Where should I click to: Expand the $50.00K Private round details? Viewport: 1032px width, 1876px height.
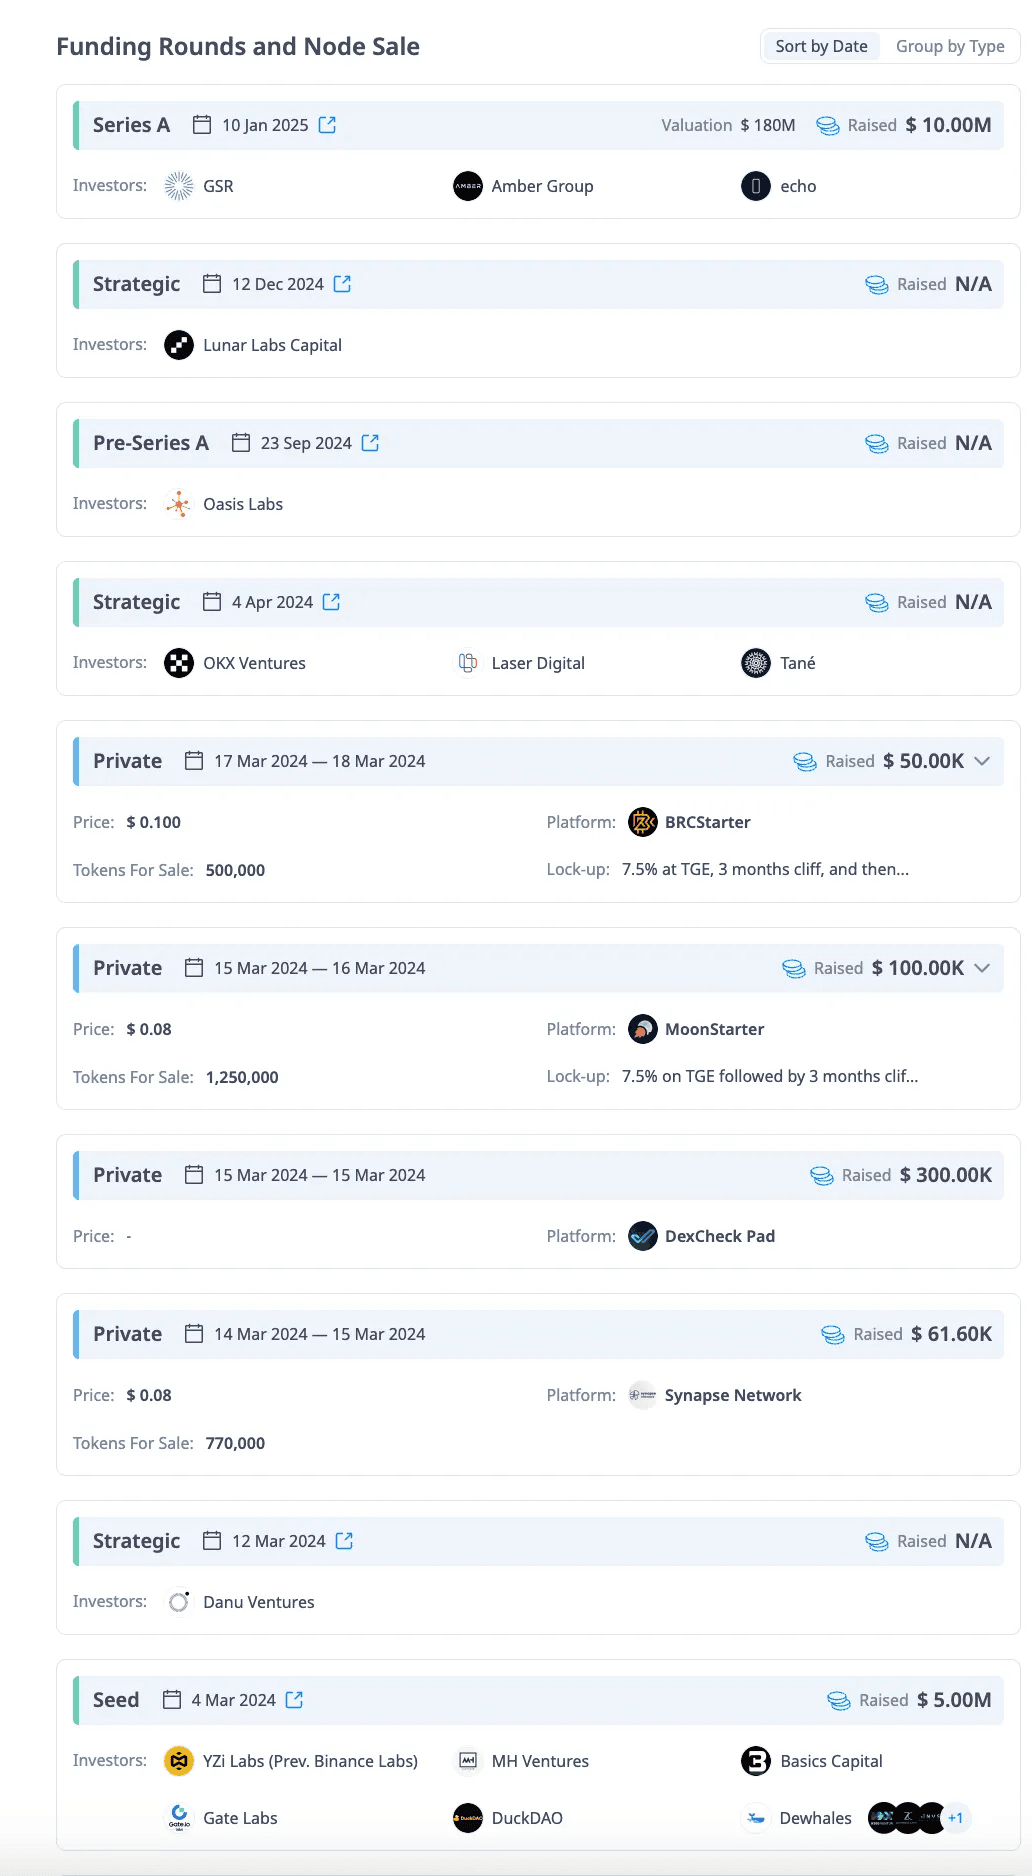pyautogui.click(x=982, y=761)
